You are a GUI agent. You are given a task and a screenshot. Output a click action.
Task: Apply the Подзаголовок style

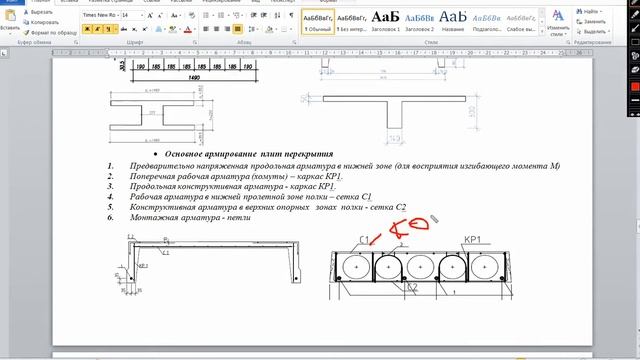[487, 22]
